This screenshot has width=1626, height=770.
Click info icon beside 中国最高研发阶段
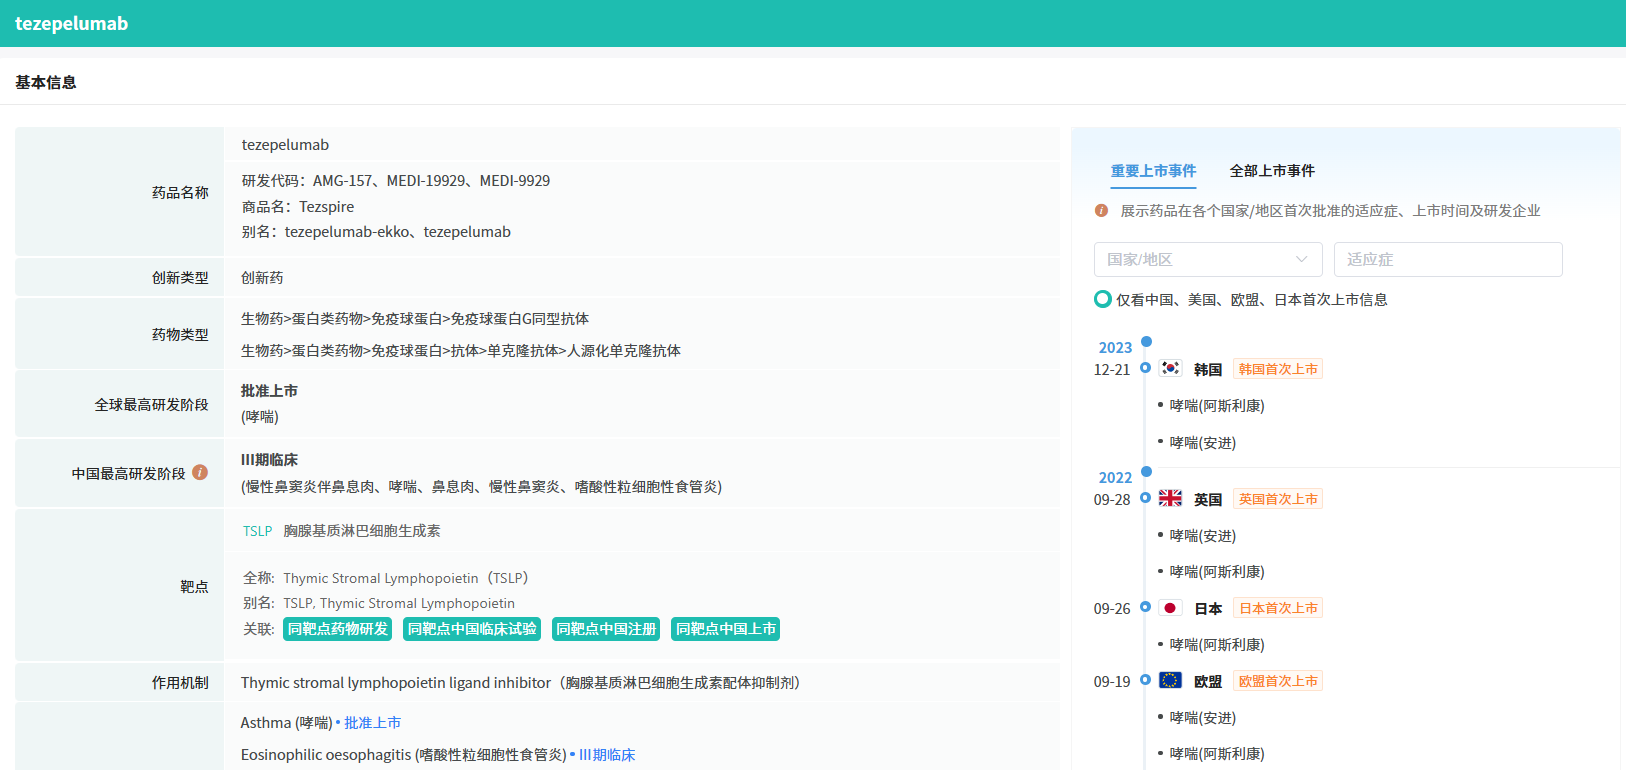pyautogui.click(x=200, y=472)
